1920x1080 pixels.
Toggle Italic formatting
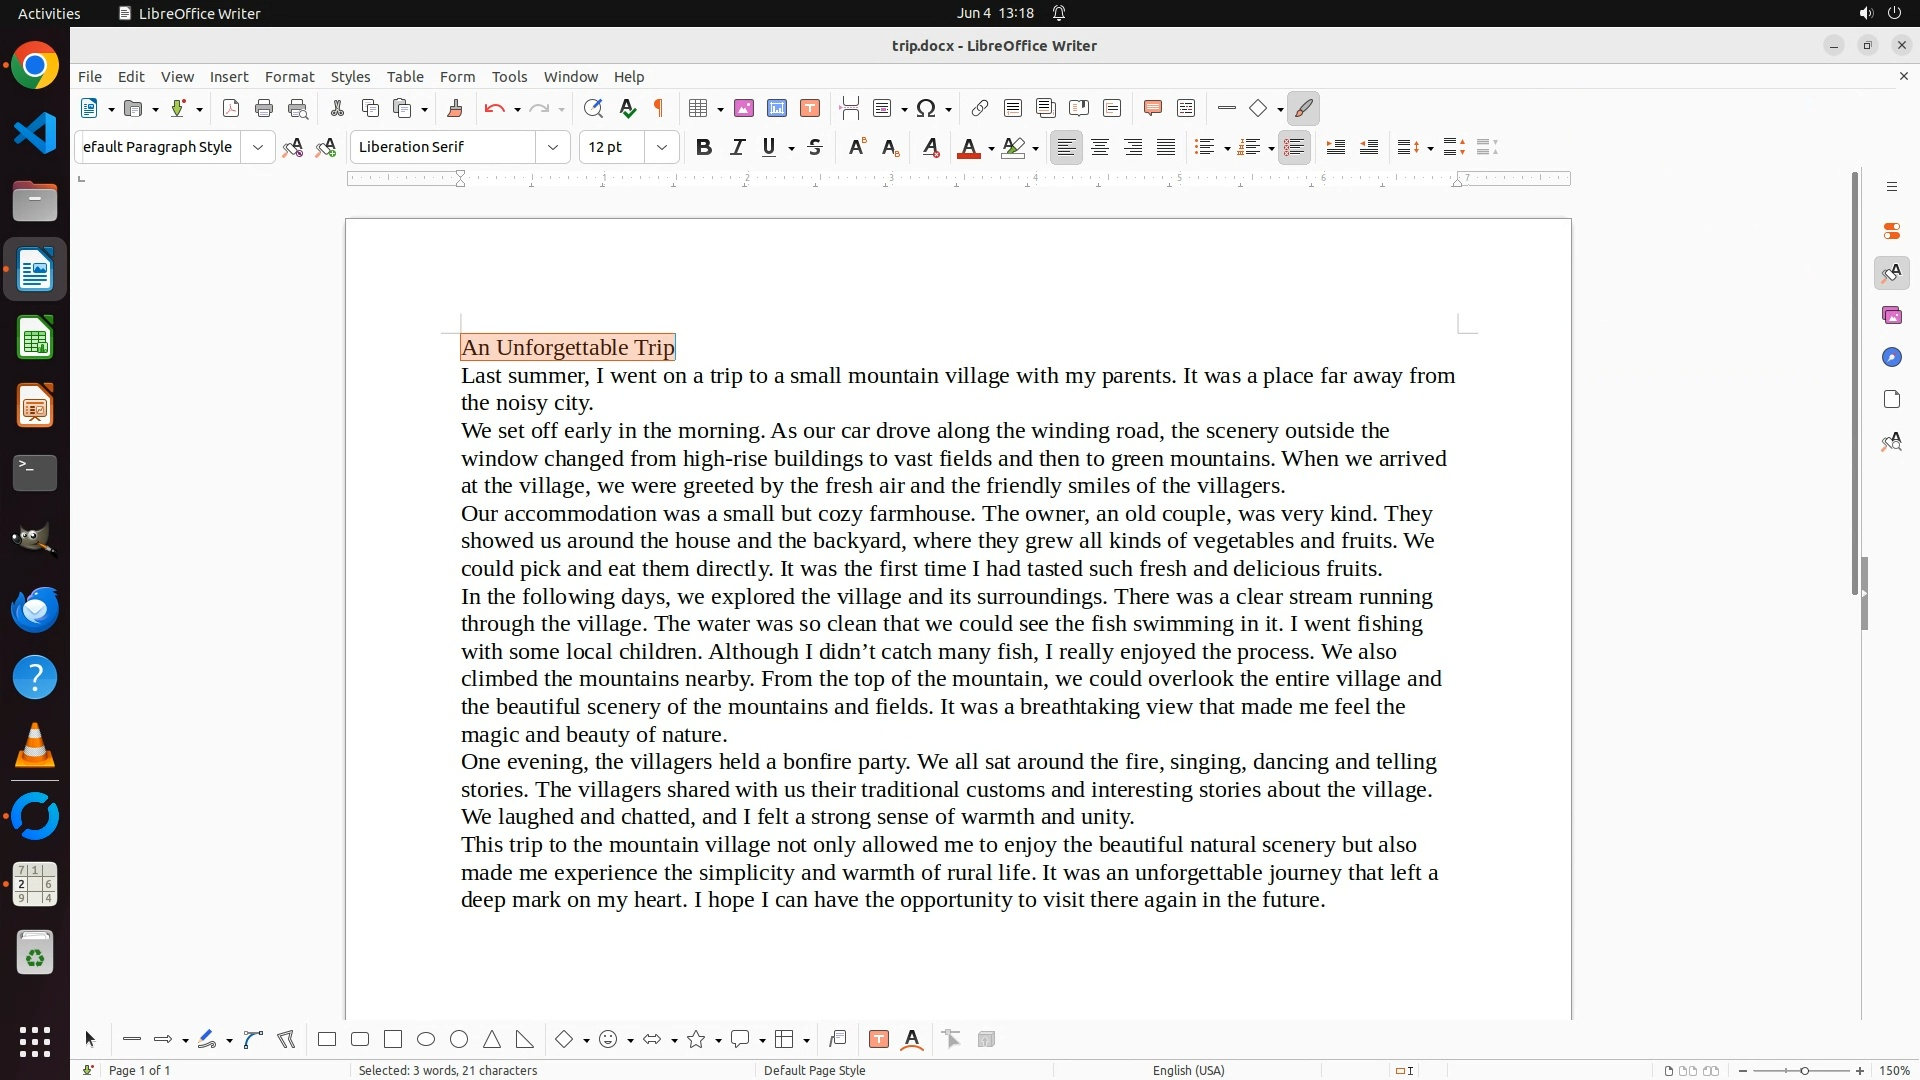[738, 147]
